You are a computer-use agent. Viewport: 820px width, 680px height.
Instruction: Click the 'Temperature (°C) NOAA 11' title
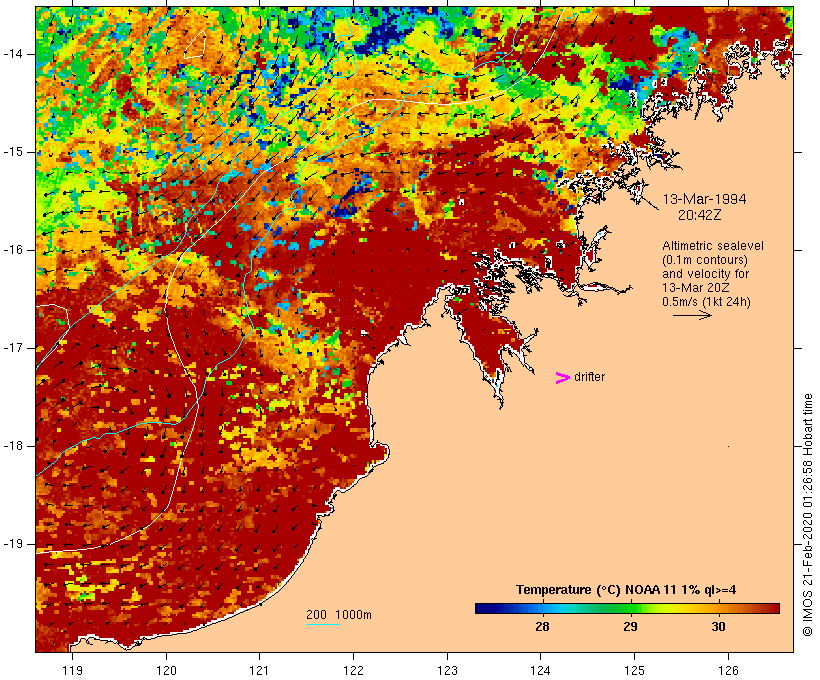(x=626, y=590)
